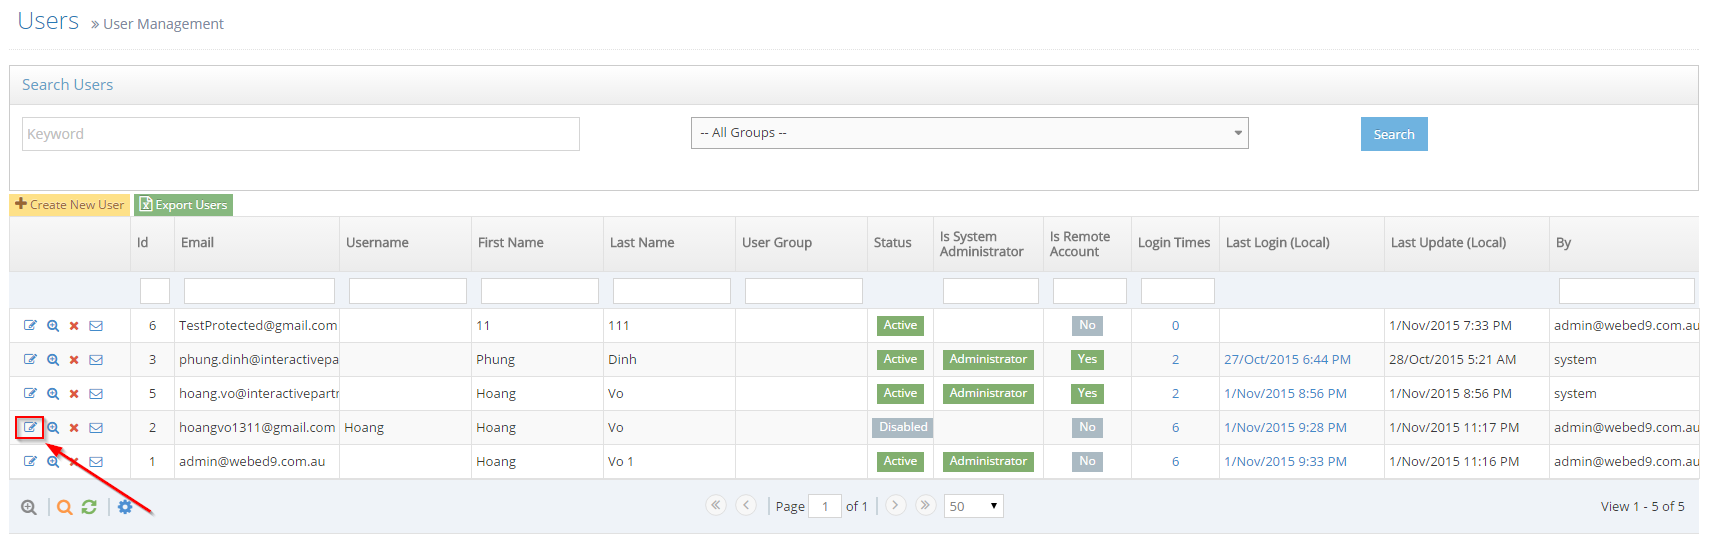Sort by Email column header
Viewport: 1710px width, 554px height.
coord(198,243)
